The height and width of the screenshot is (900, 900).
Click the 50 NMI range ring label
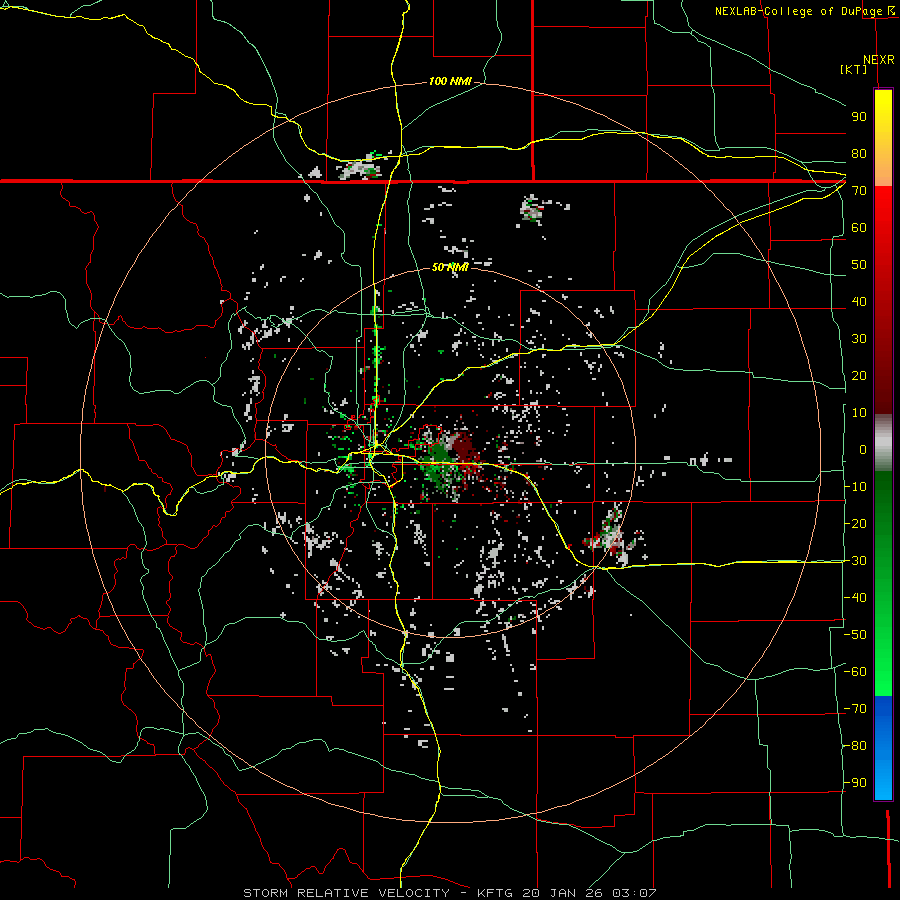click(x=450, y=267)
